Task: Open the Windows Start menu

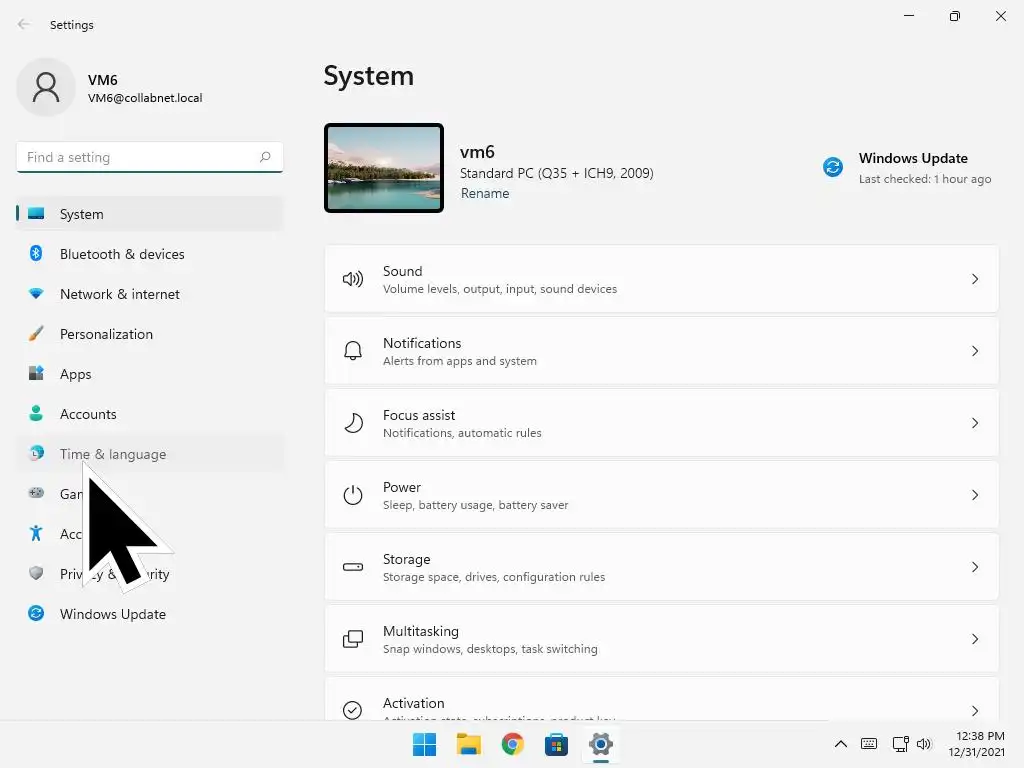Action: (x=424, y=744)
